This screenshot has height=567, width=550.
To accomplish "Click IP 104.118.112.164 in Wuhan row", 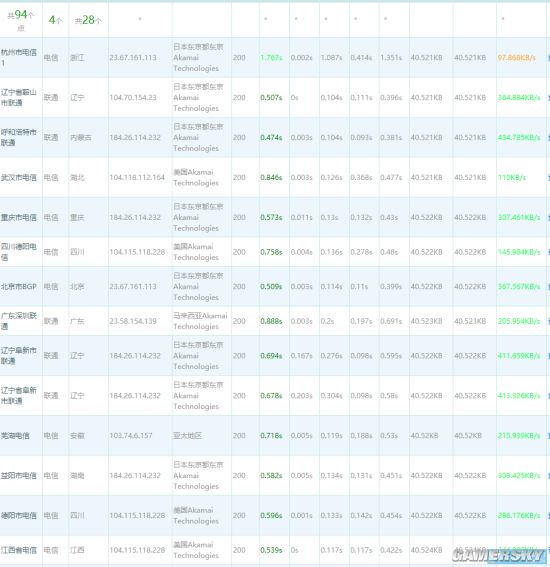I will click(137, 178).
